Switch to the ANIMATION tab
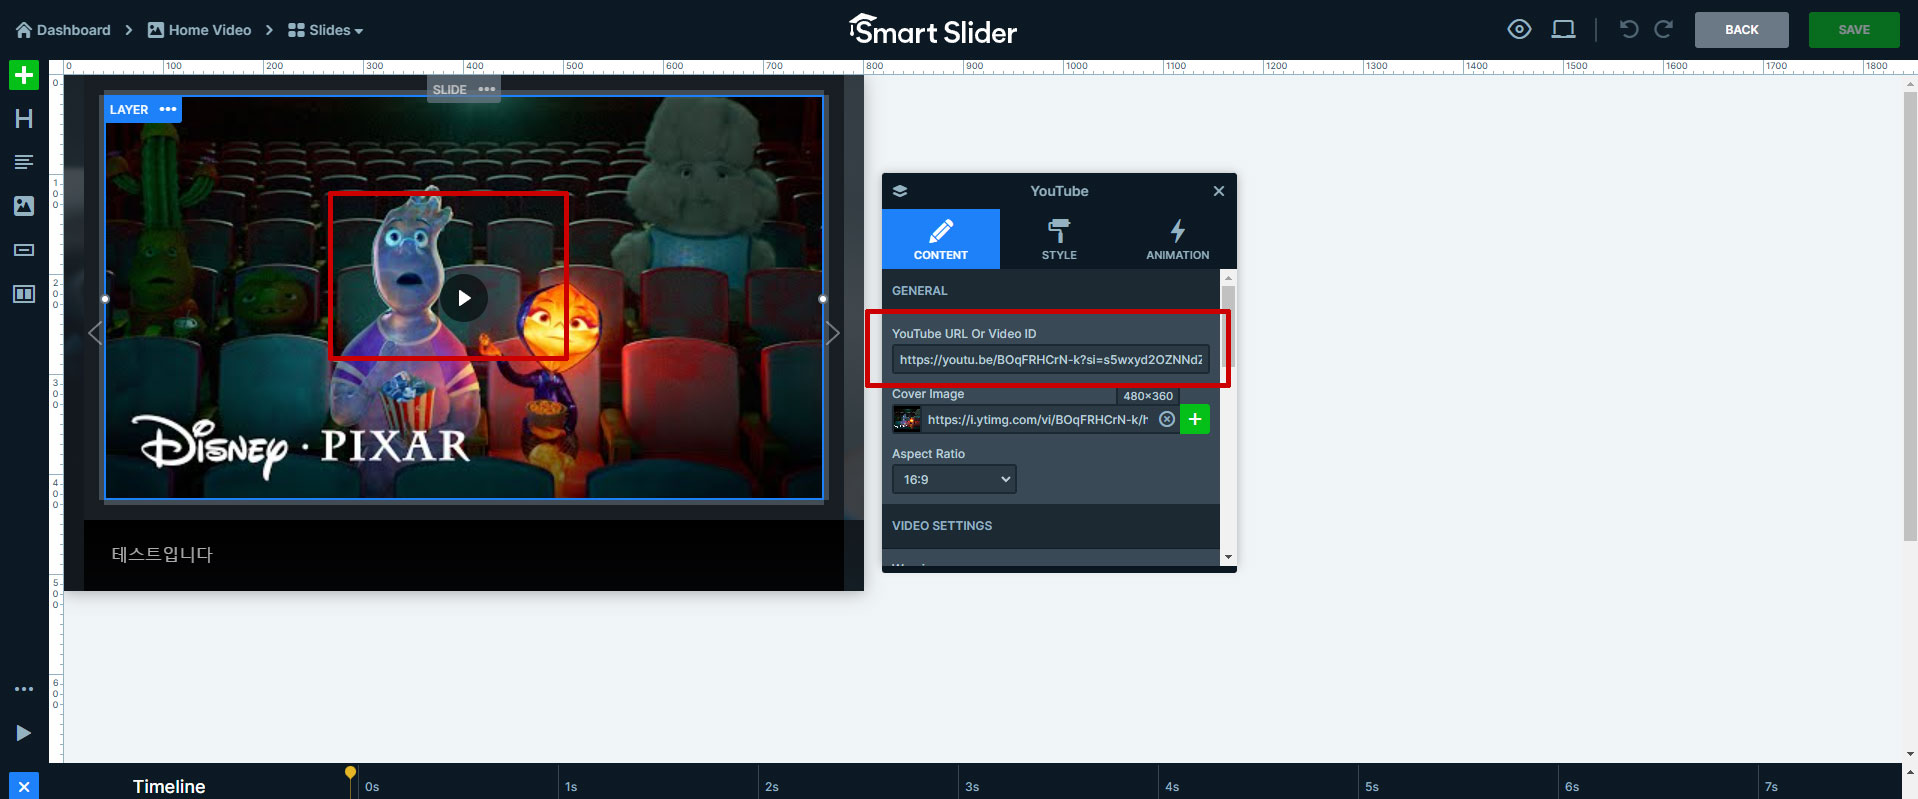This screenshot has width=1918, height=799. tap(1178, 239)
